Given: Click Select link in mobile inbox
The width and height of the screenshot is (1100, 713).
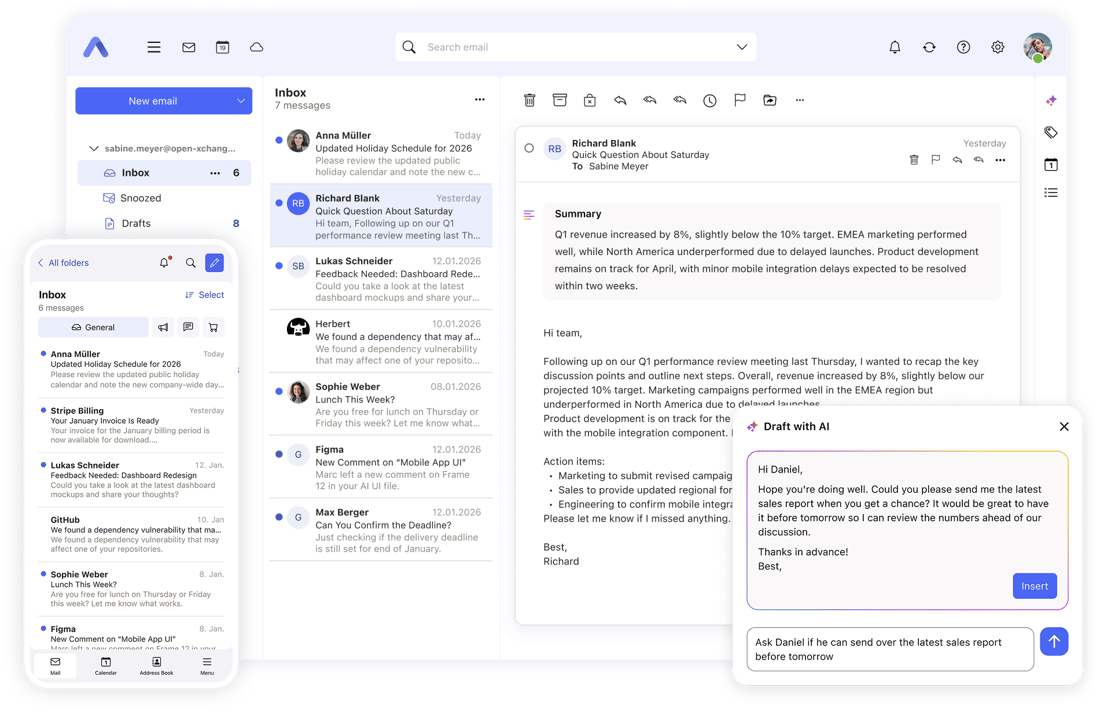Looking at the screenshot, I should (205, 295).
